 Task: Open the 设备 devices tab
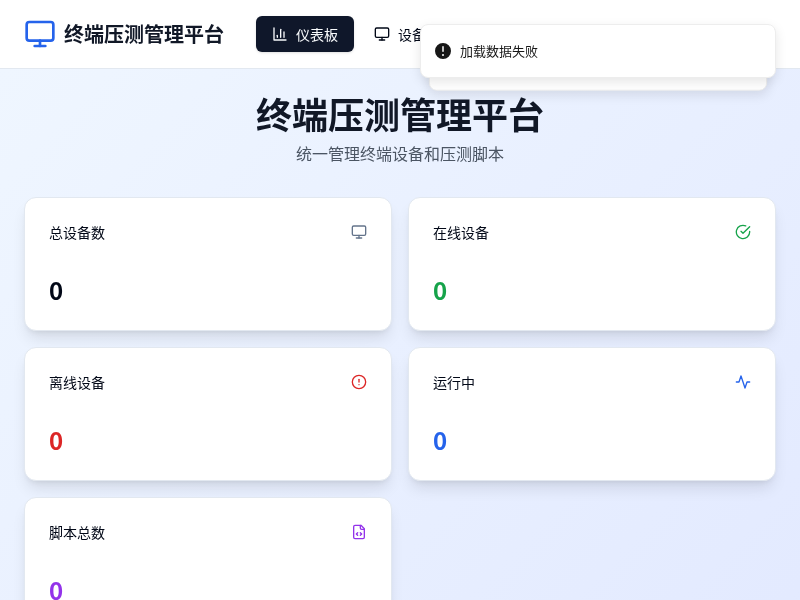pos(398,34)
